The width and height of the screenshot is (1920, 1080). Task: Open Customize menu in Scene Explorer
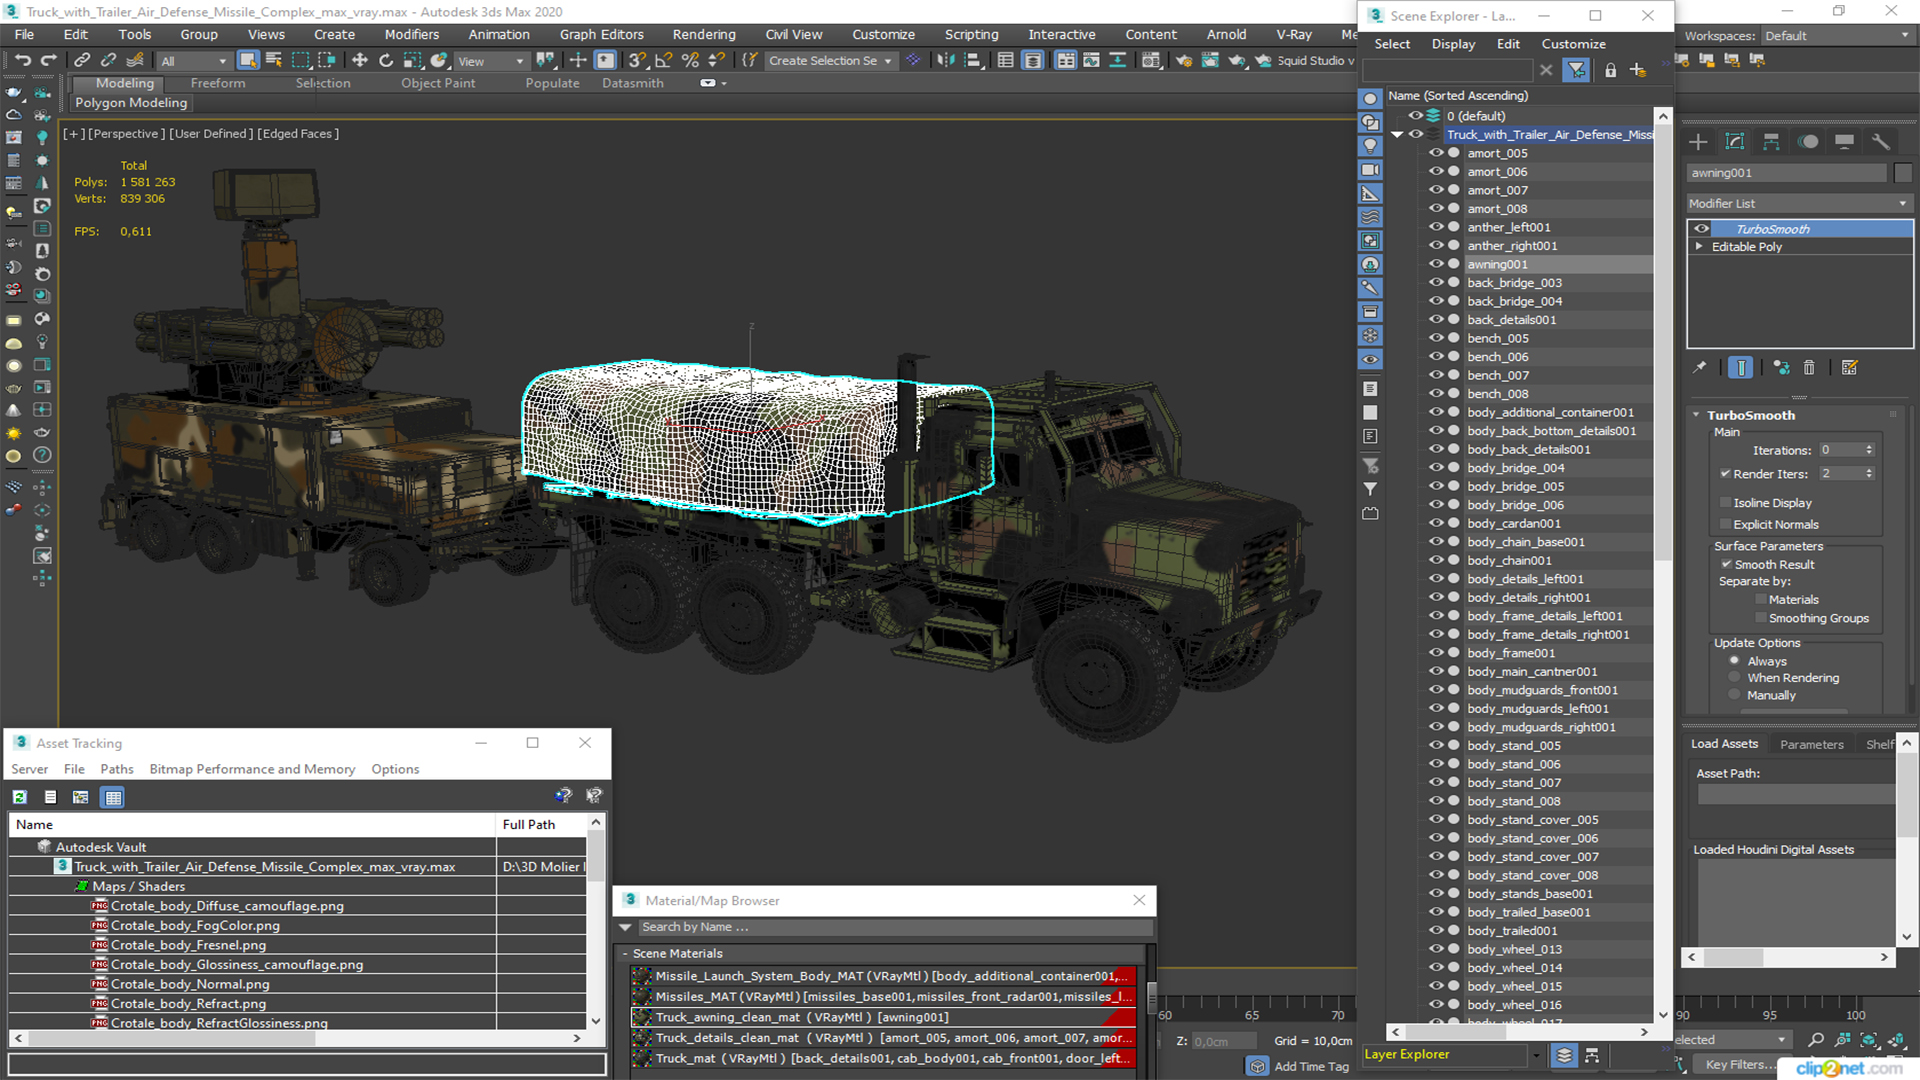1573,44
